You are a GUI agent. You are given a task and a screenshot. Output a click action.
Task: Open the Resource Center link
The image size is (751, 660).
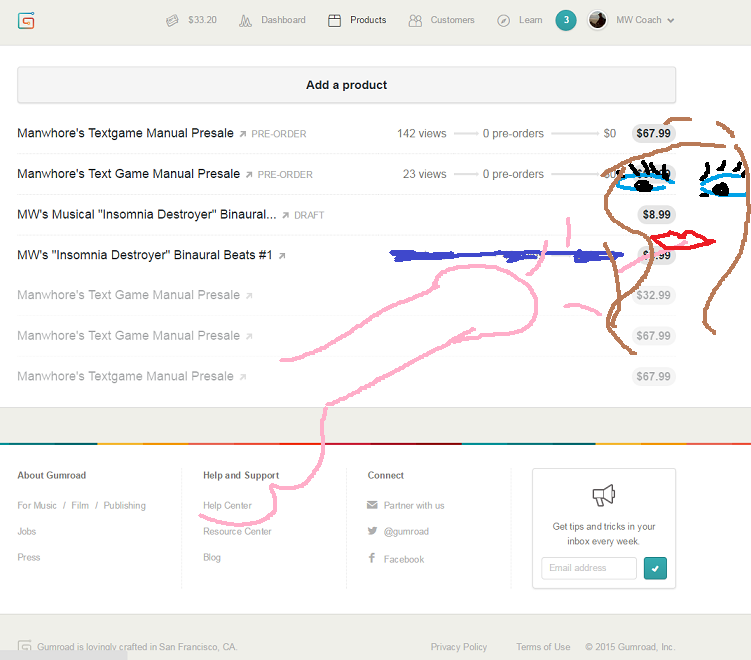pyautogui.click(x=237, y=532)
